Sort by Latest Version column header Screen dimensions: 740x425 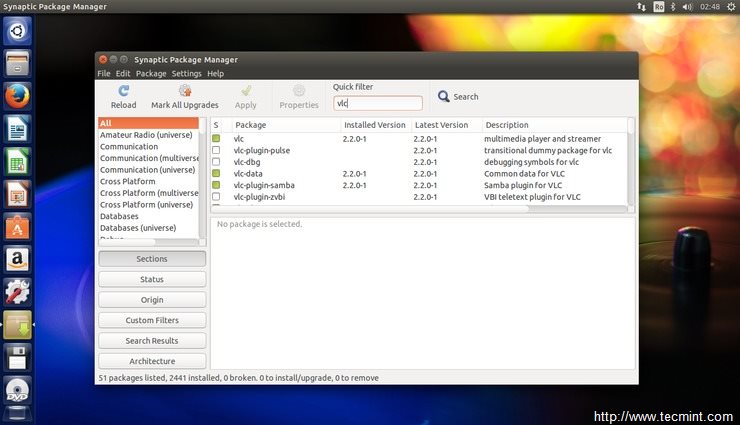coord(441,125)
